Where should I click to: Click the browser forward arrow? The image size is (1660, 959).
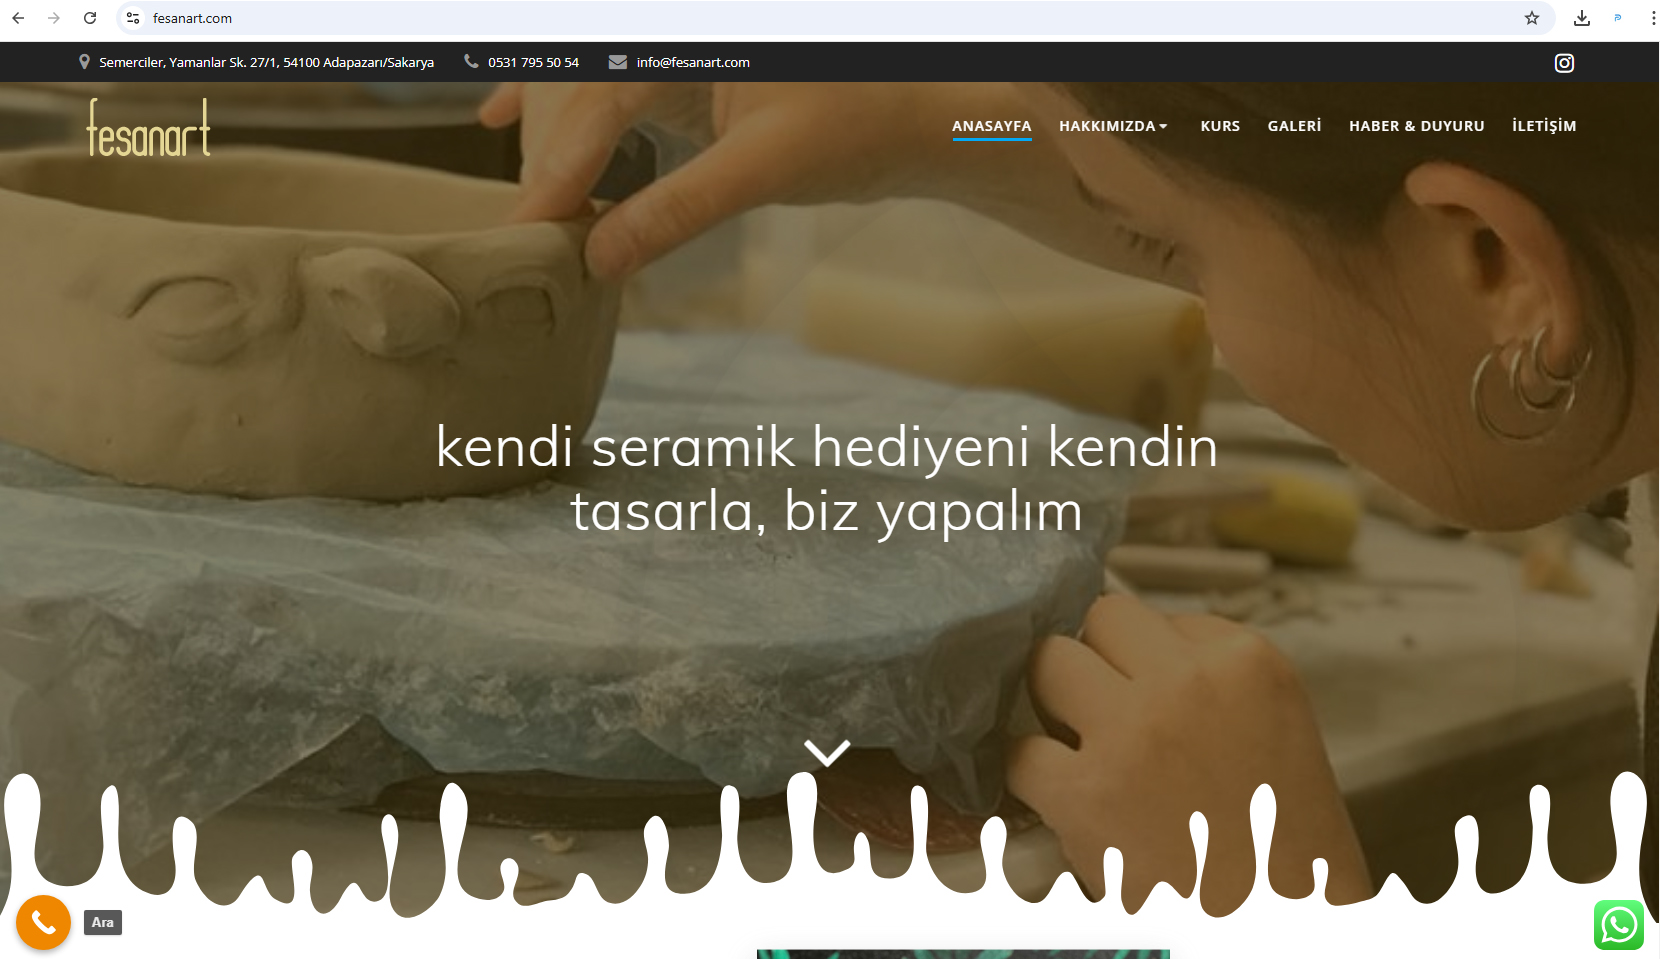(54, 18)
